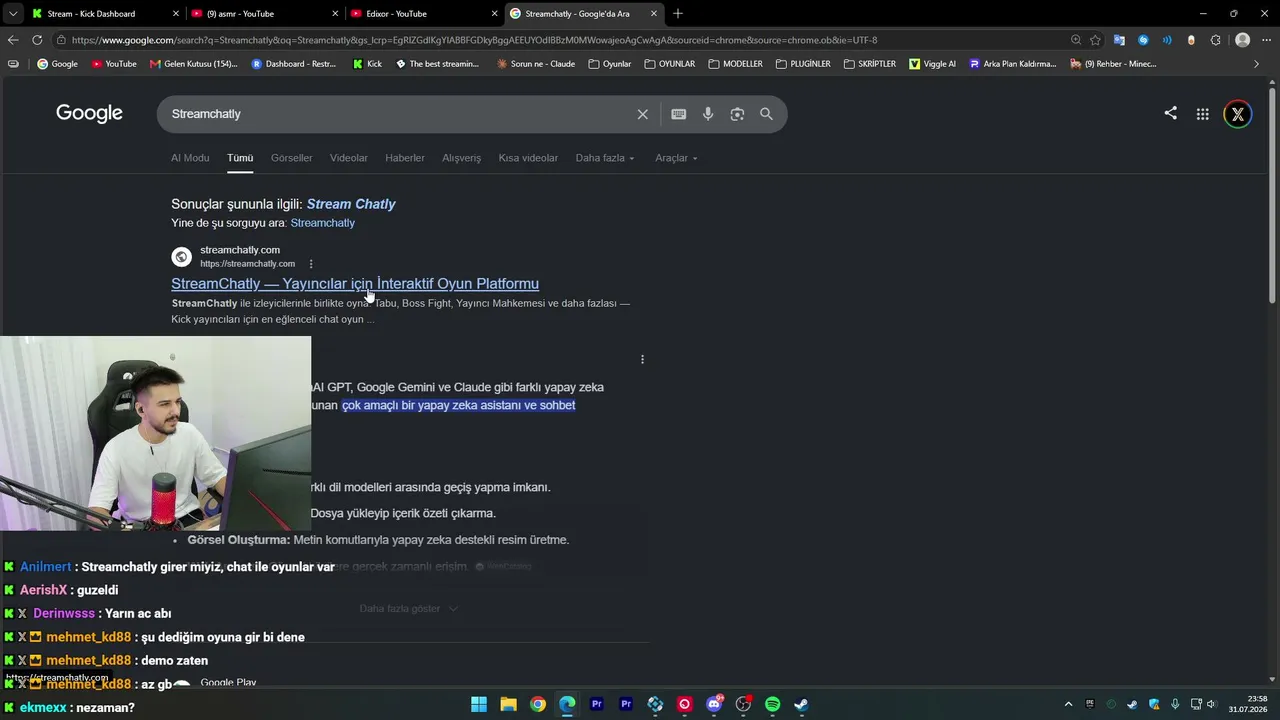Select the AI Modu search tab
Image resolution: width=1280 pixels, height=720 pixels.
tap(190, 158)
